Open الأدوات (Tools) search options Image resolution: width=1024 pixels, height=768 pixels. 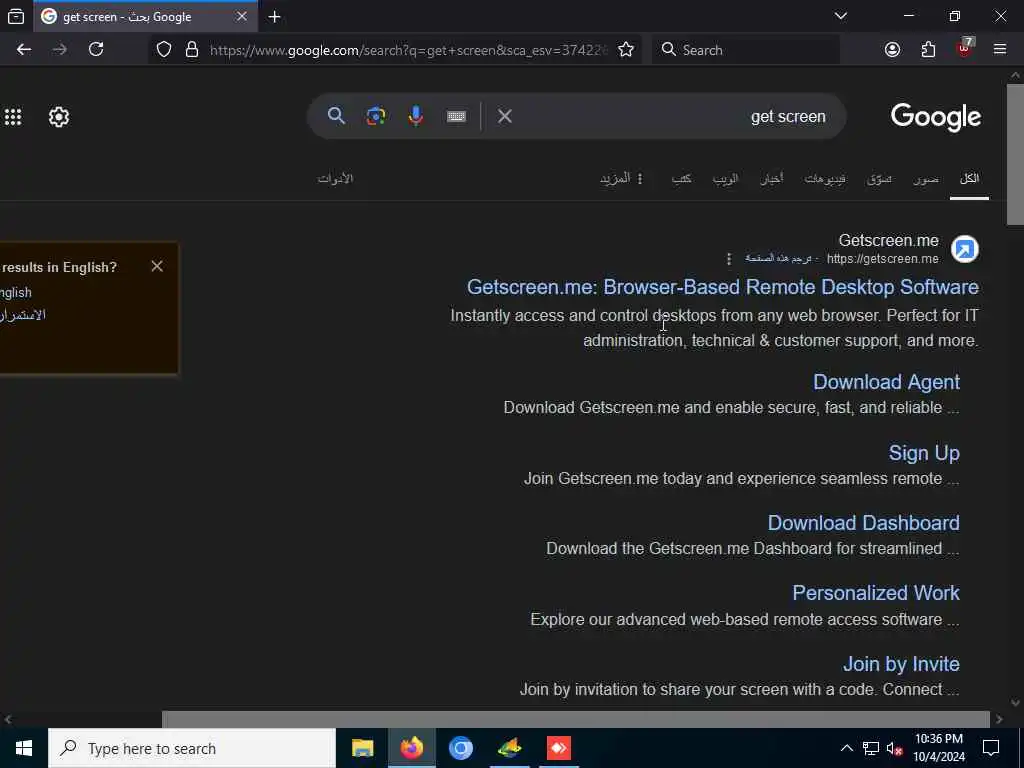point(335,178)
